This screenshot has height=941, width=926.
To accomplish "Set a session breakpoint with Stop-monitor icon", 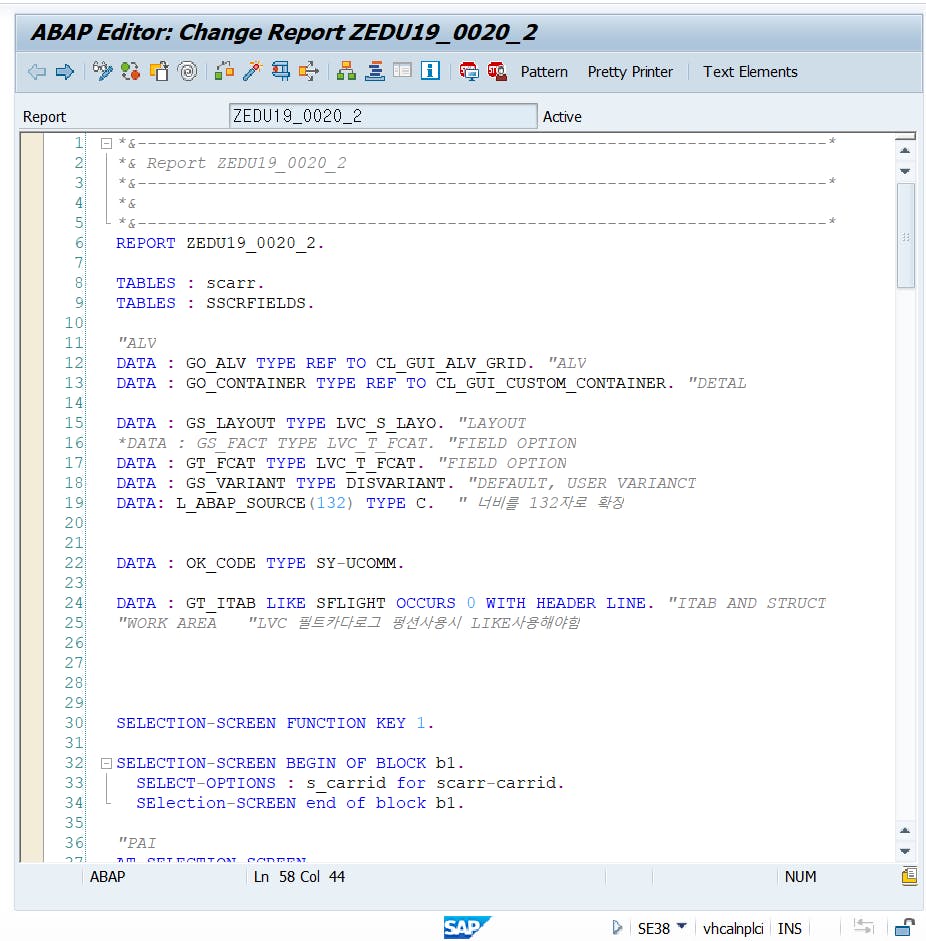I will point(469,71).
